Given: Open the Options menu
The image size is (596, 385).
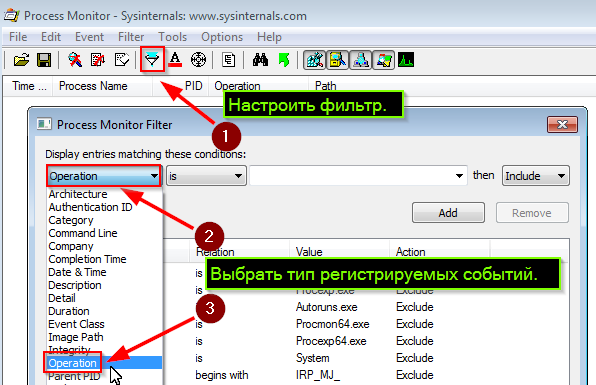Looking at the screenshot, I should click(222, 37).
